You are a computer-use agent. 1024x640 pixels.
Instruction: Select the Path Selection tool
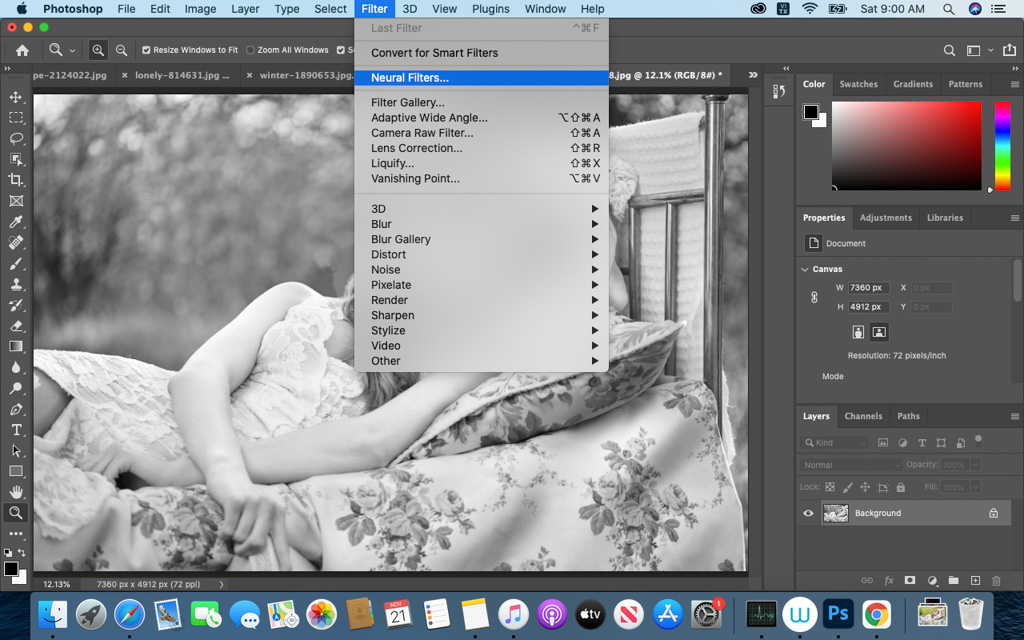point(16,450)
